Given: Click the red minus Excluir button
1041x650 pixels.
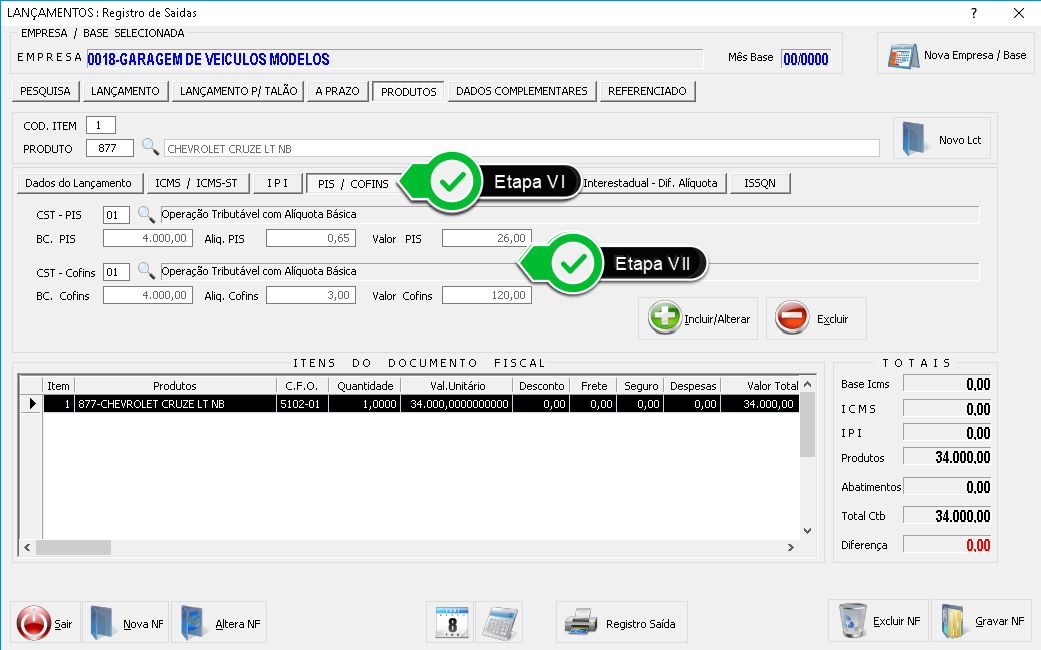Looking at the screenshot, I should coord(816,319).
